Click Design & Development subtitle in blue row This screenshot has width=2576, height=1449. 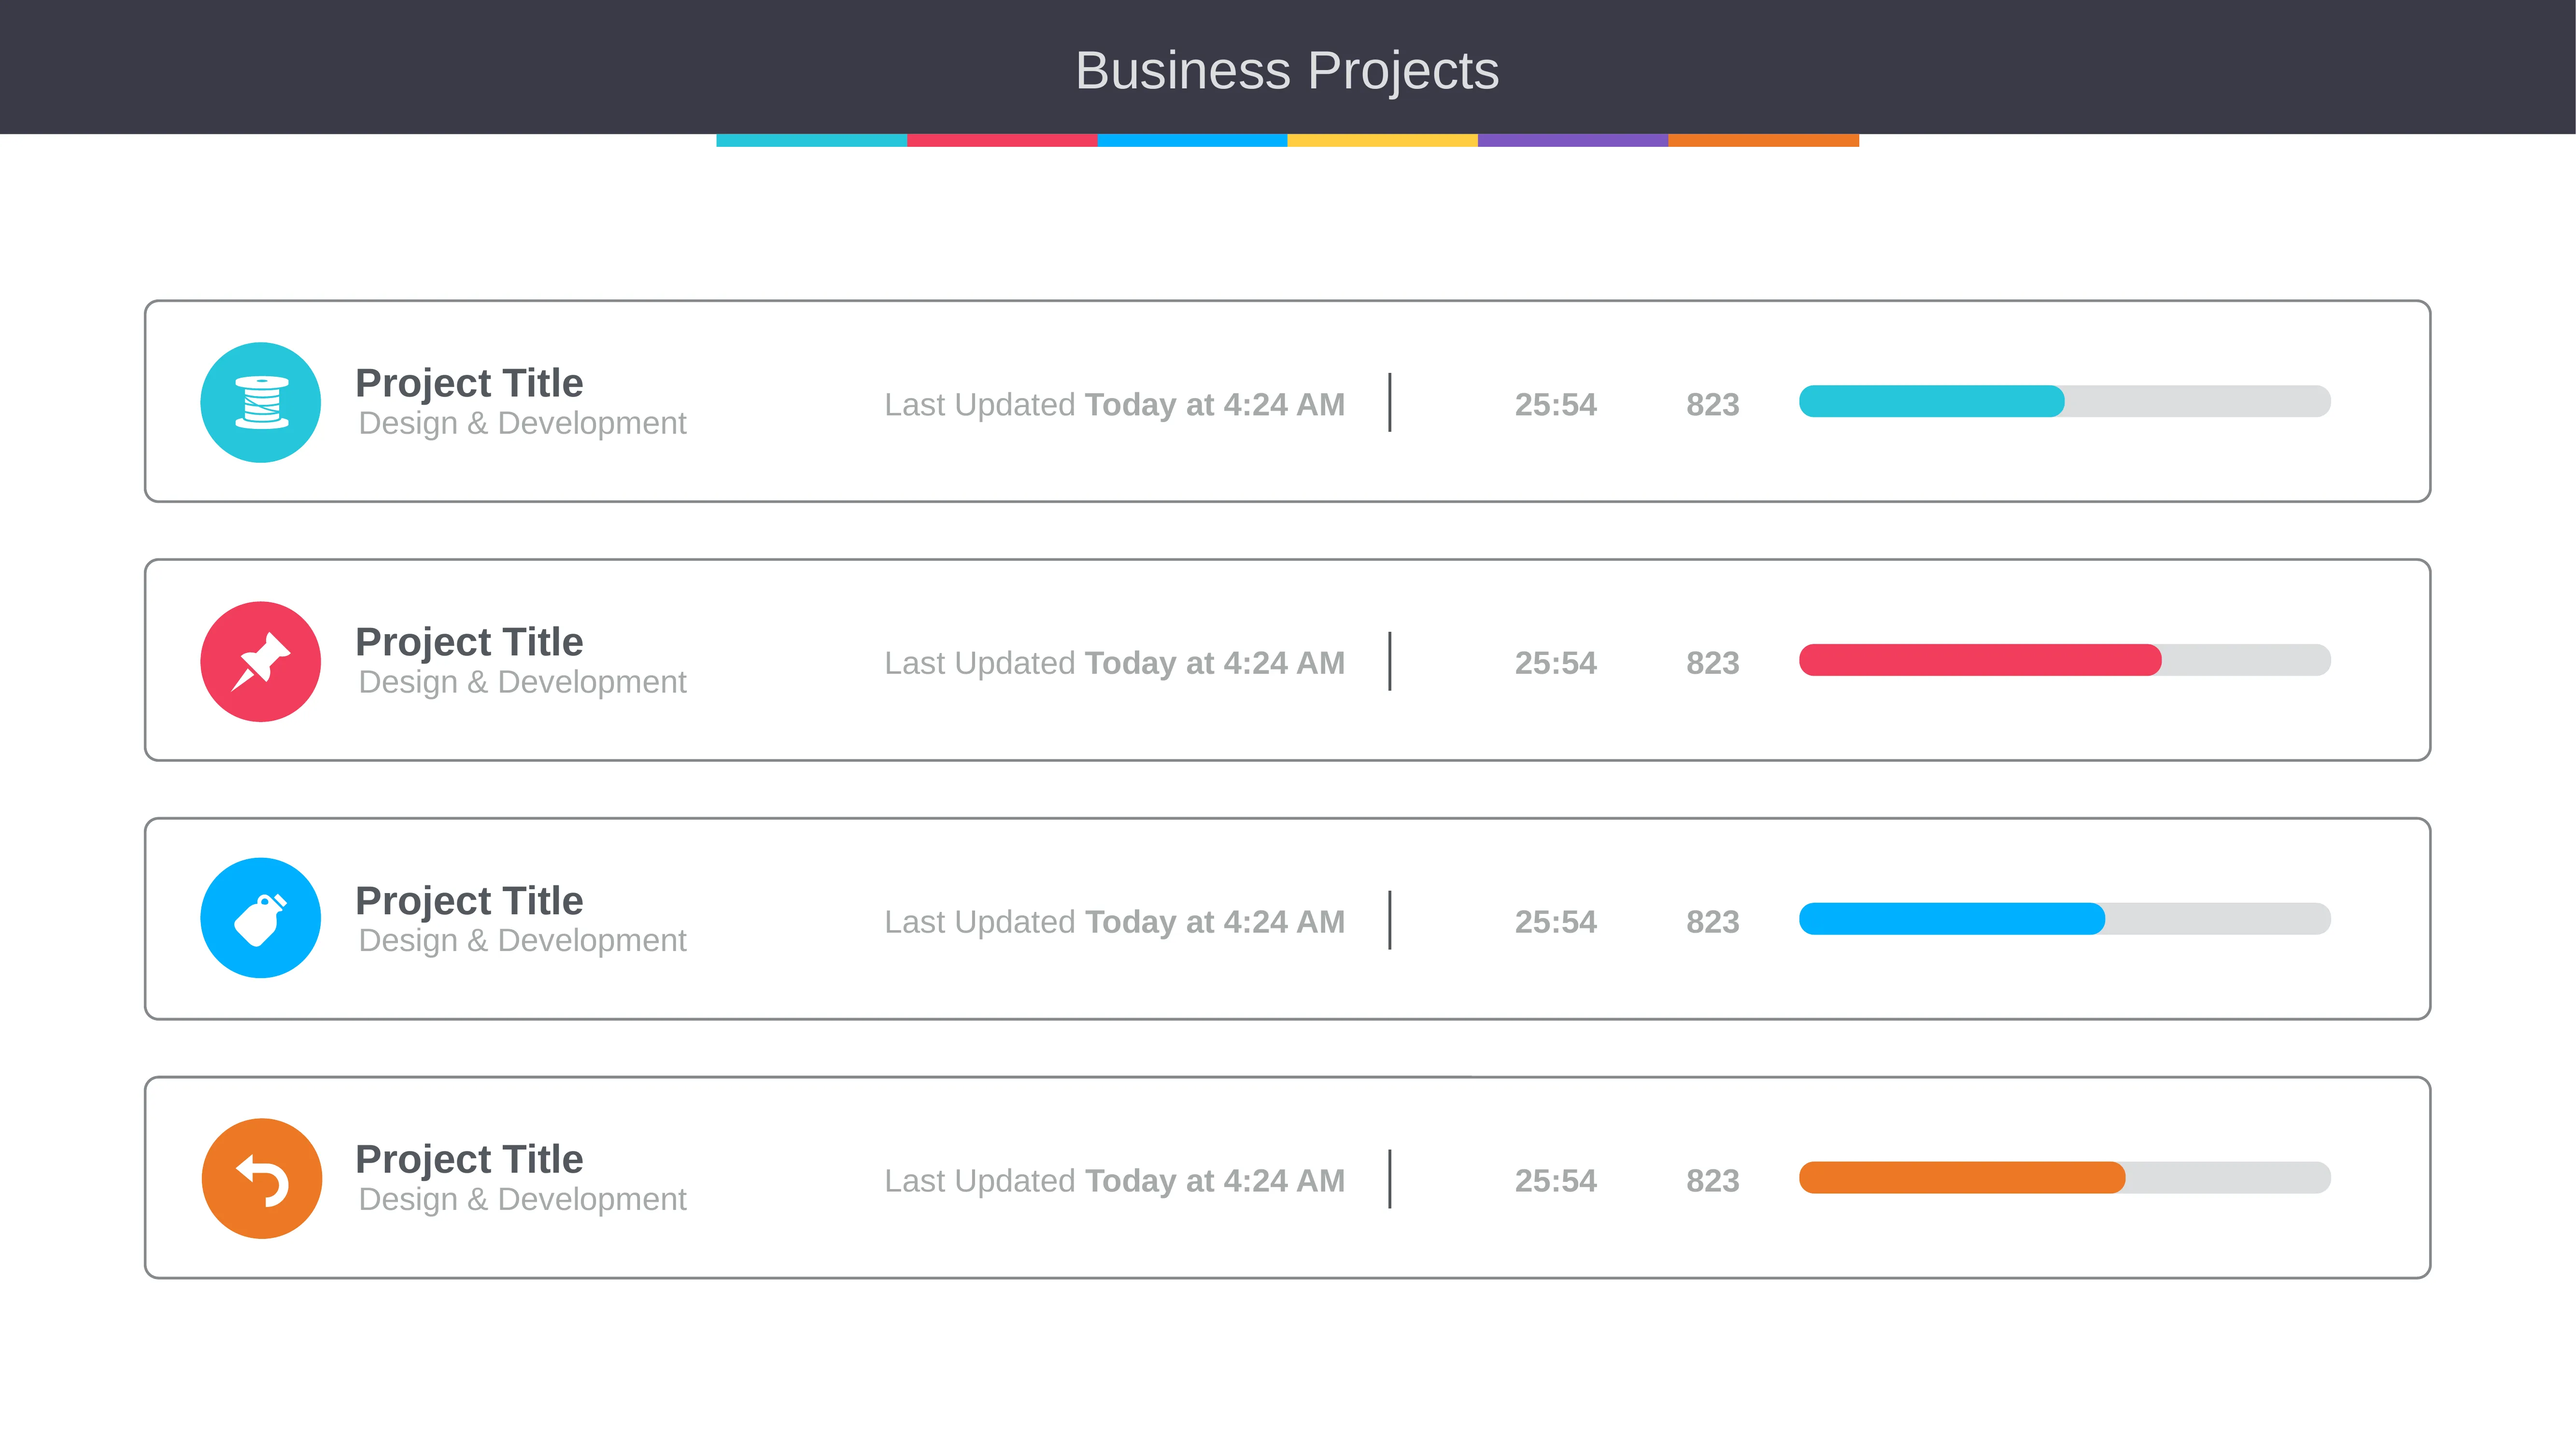(522, 941)
